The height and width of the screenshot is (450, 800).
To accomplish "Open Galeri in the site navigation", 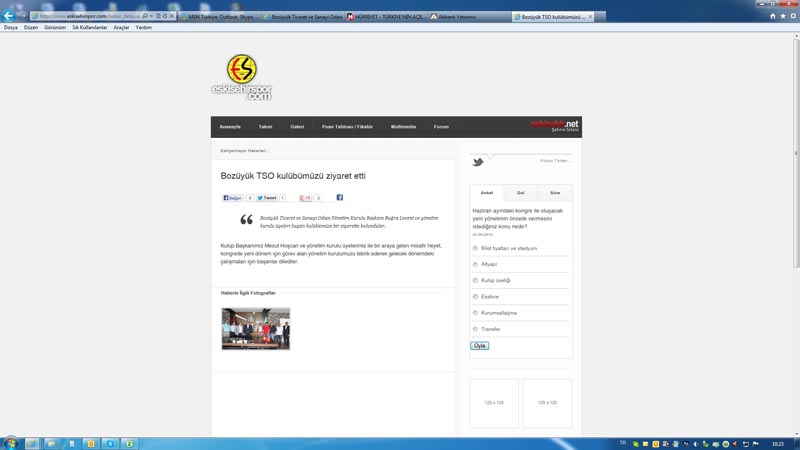I will click(x=297, y=127).
